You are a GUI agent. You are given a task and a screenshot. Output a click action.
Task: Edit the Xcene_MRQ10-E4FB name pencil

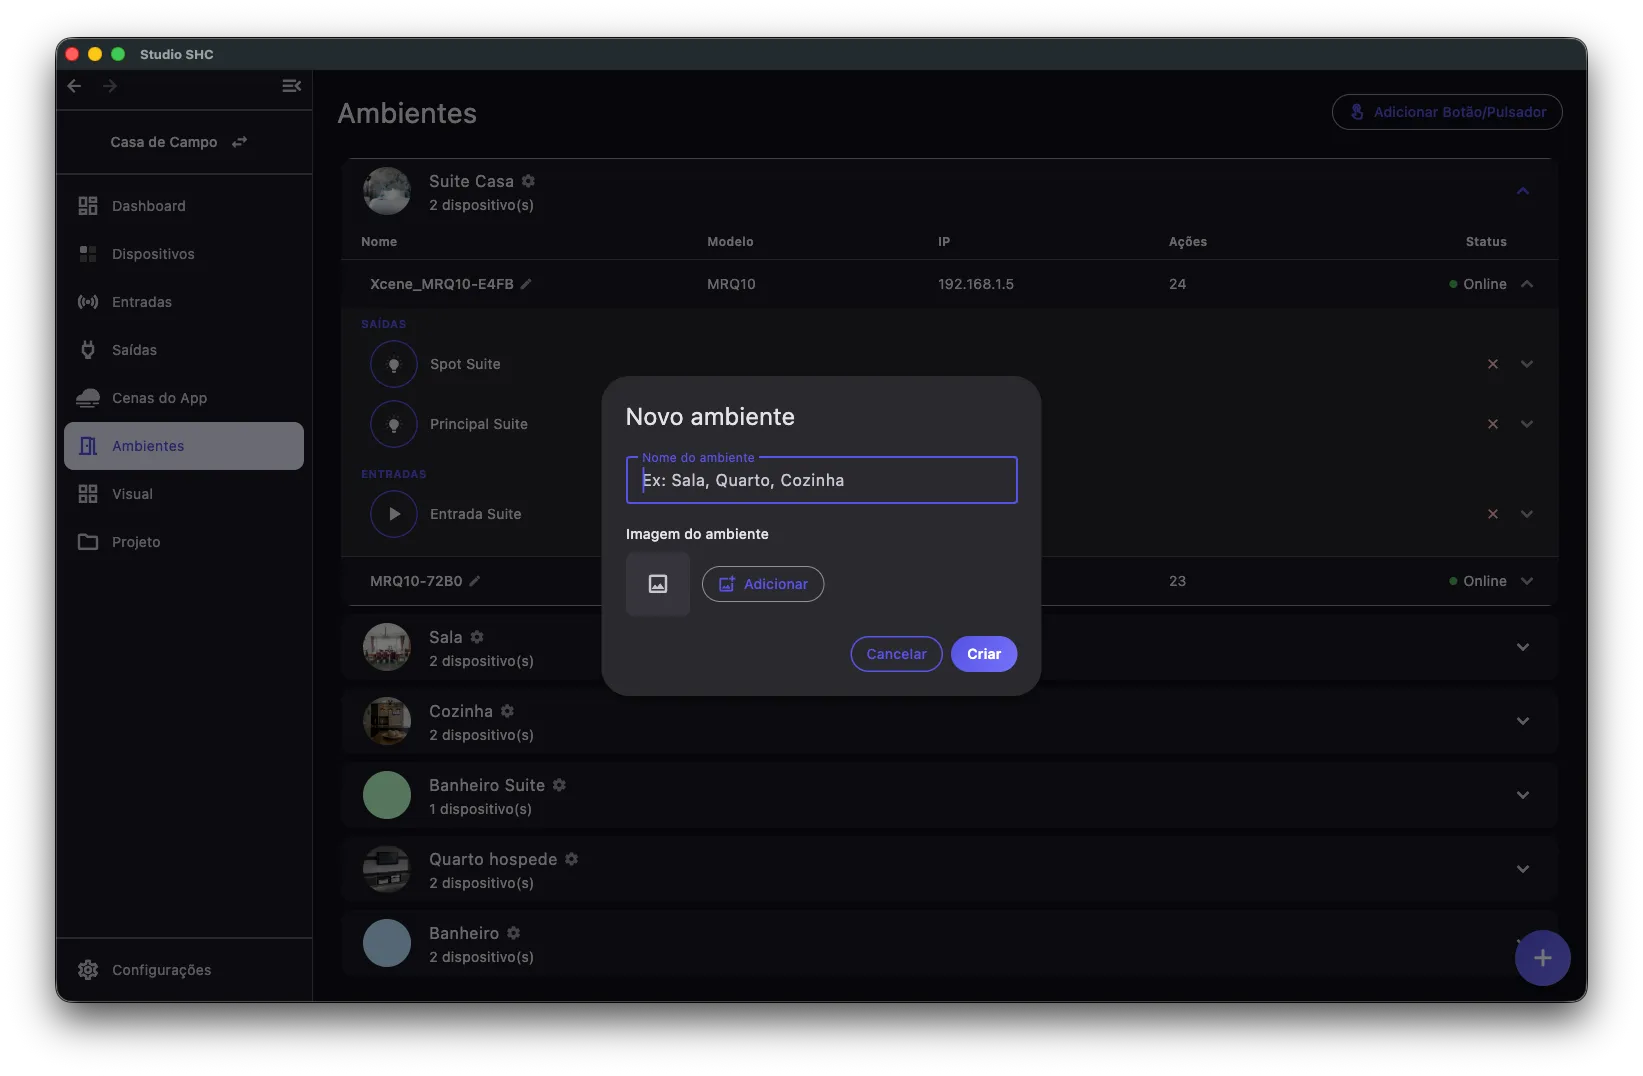click(x=526, y=284)
